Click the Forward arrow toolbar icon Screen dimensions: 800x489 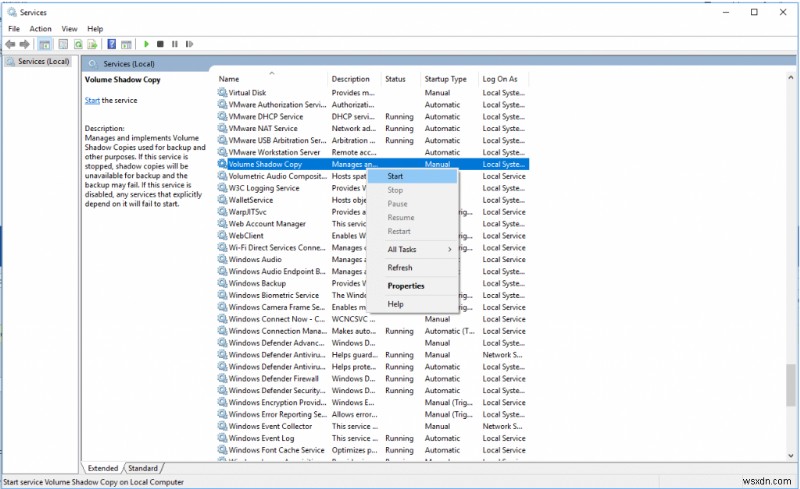[x=24, y=44]
